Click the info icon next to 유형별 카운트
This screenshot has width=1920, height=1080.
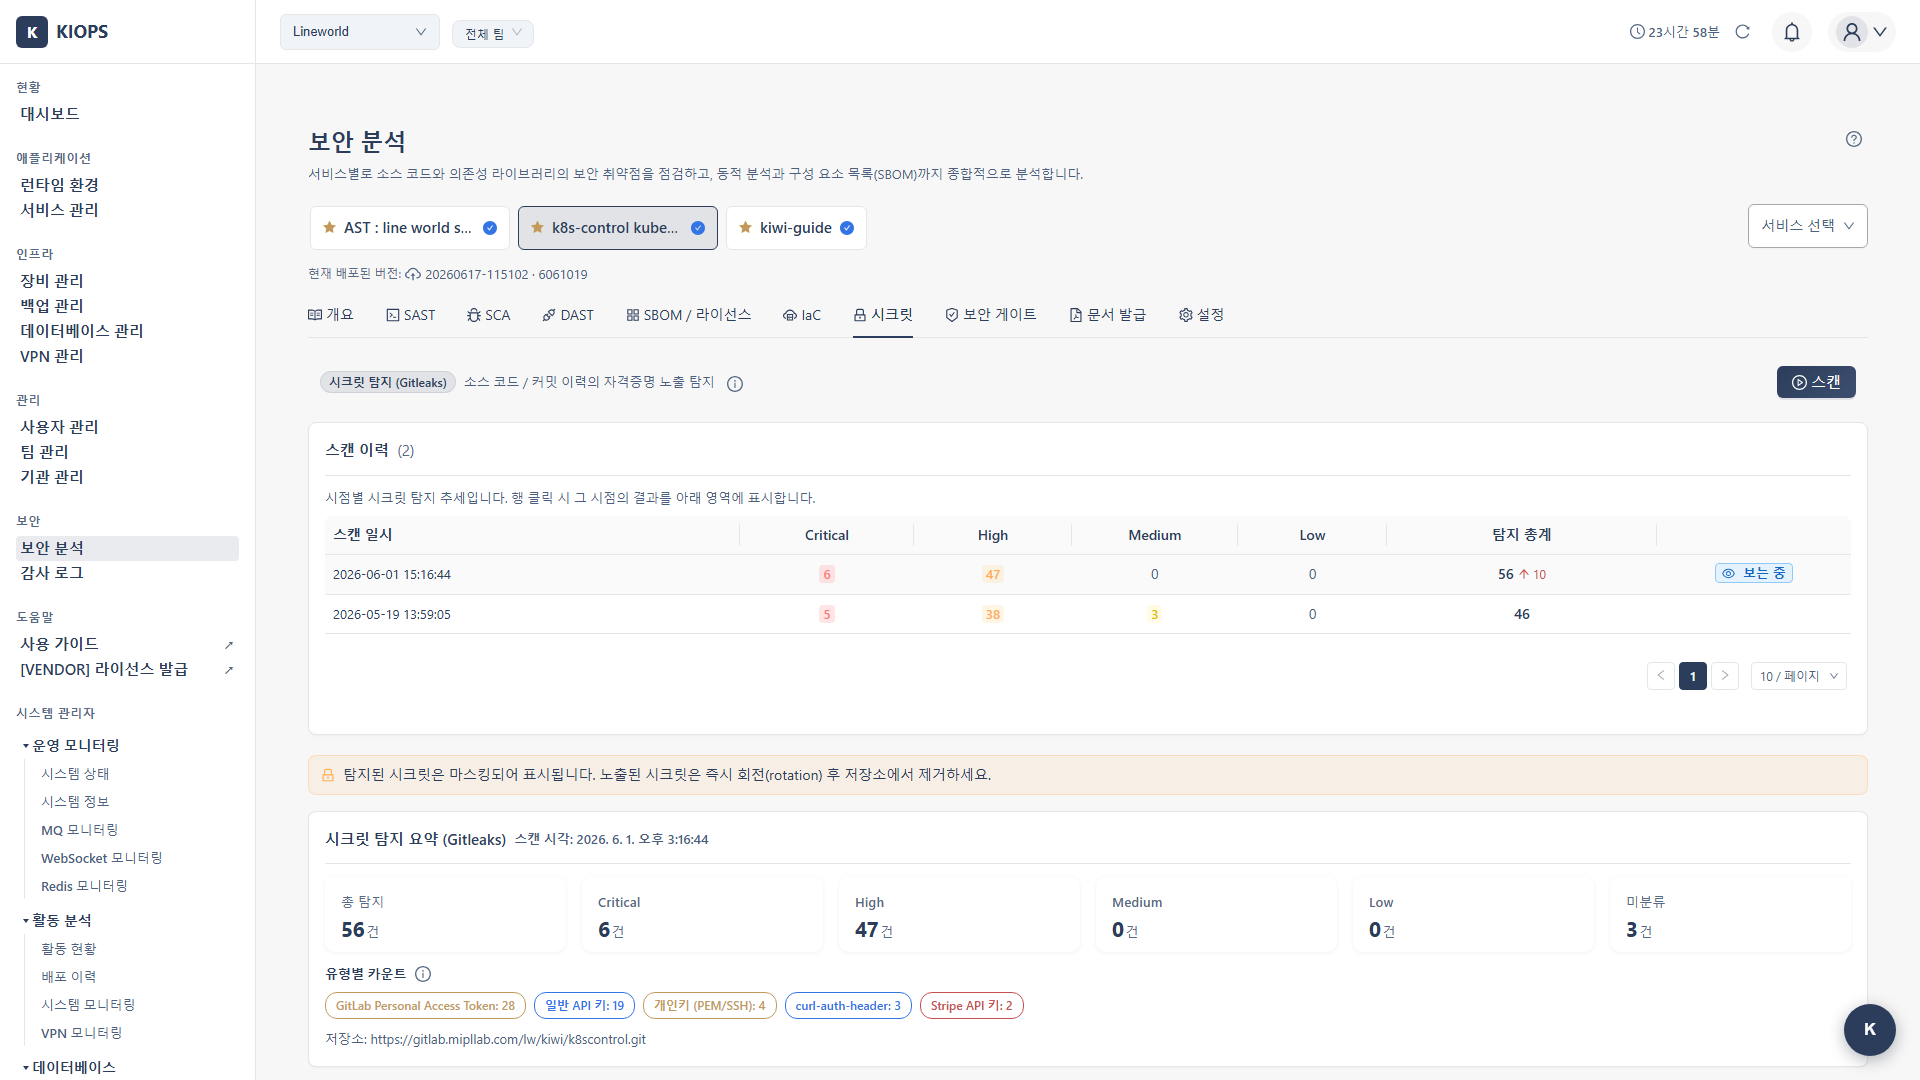[x=423, y=974]
